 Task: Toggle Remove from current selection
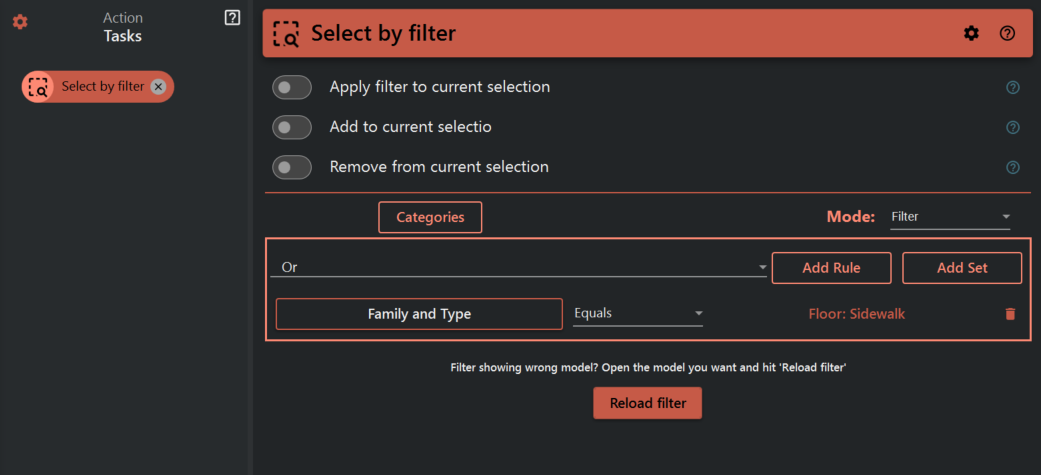291,167
